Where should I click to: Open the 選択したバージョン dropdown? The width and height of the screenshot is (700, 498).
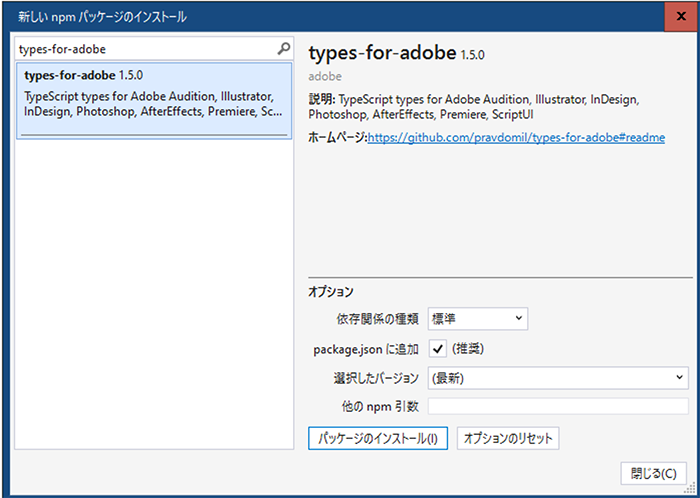click(558, 378)
